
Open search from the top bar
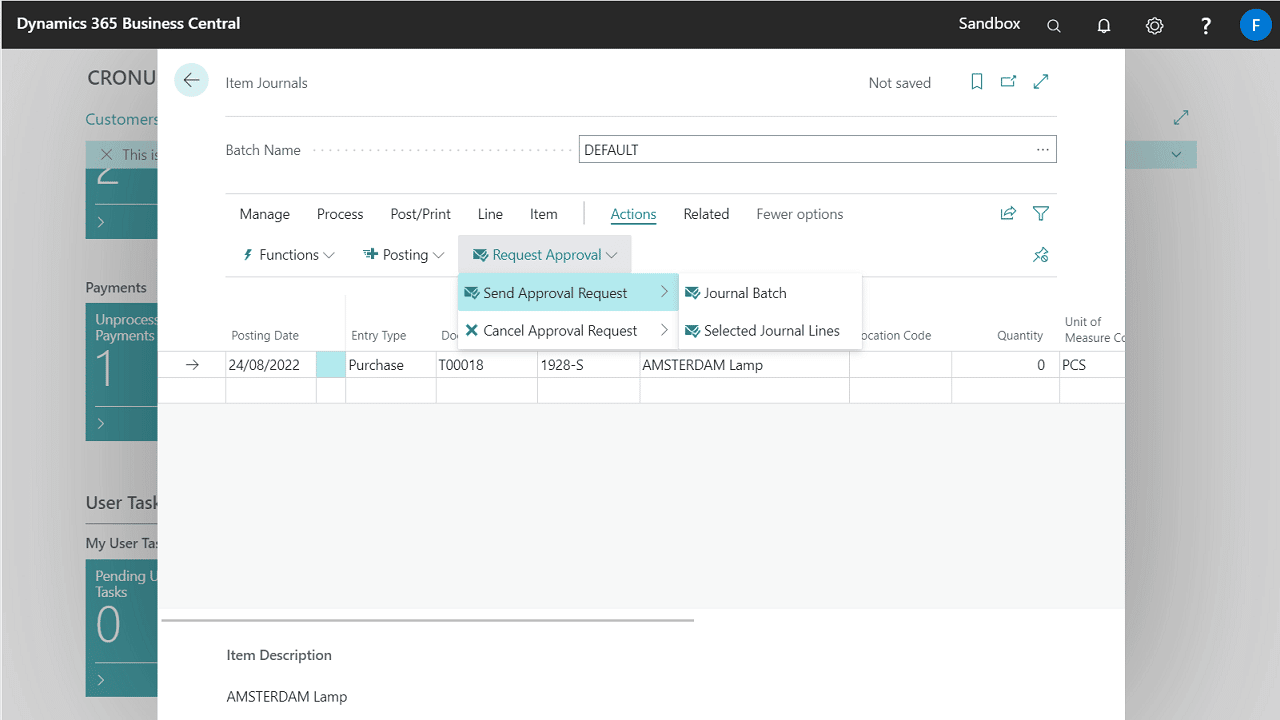tap(1054, 26)
